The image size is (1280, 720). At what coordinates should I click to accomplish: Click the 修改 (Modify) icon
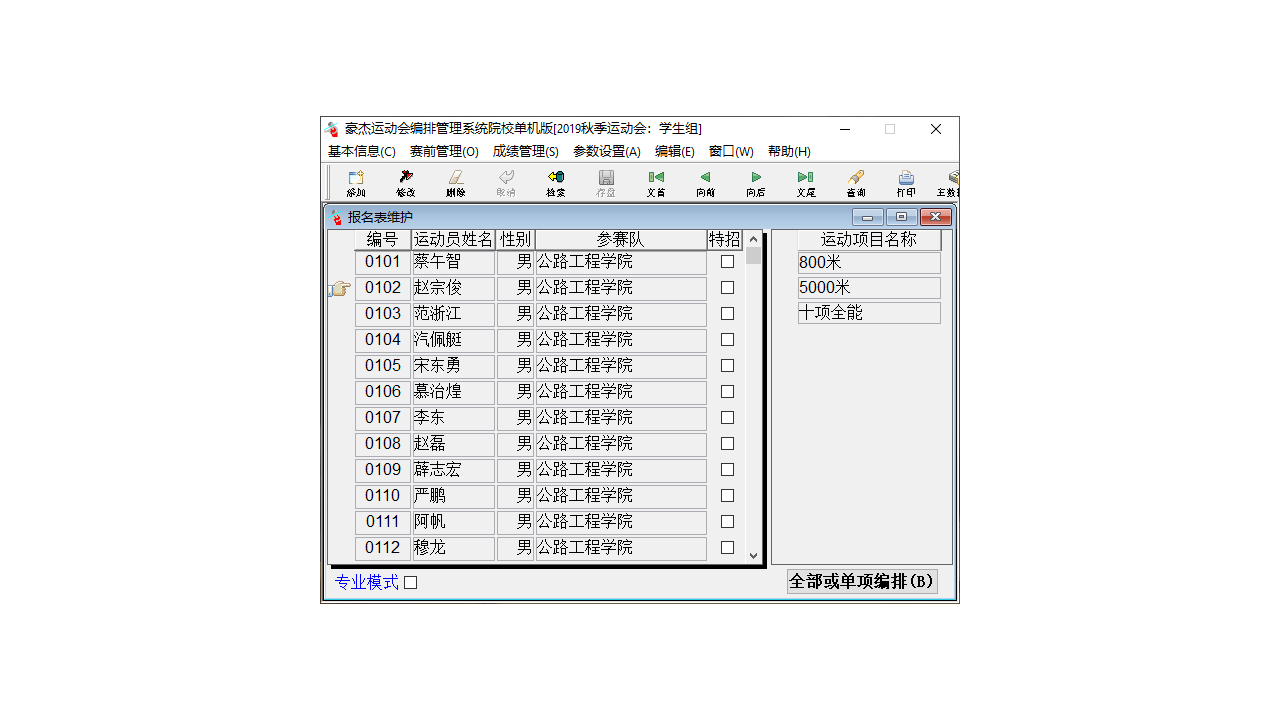point(405,182)
